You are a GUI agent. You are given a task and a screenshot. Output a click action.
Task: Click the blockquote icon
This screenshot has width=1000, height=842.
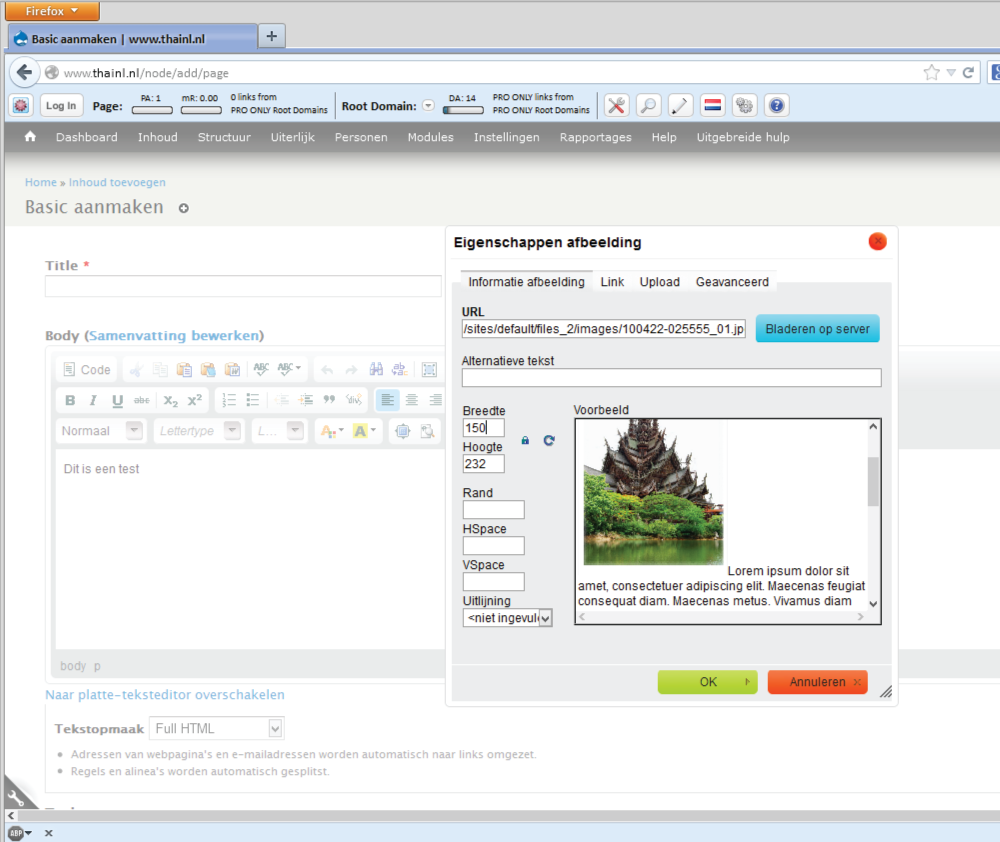(x=328, y=400)
